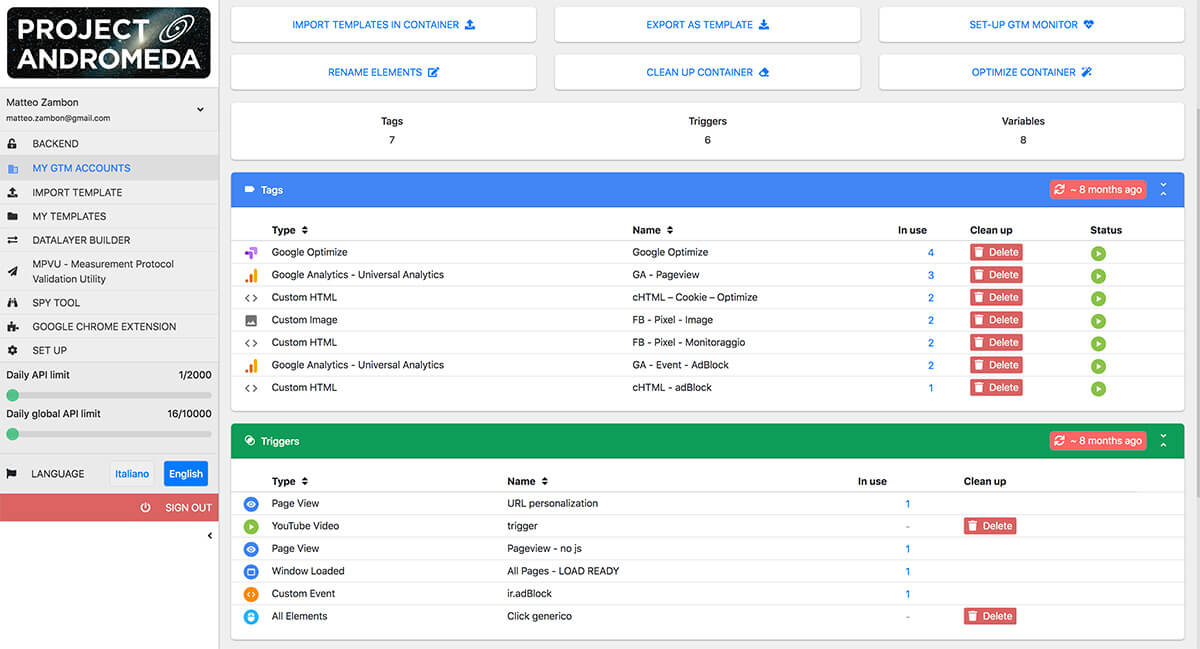Sort Tags table by Type
The width and height of the screenshot is (1200, 649).
tap(290, 230)
